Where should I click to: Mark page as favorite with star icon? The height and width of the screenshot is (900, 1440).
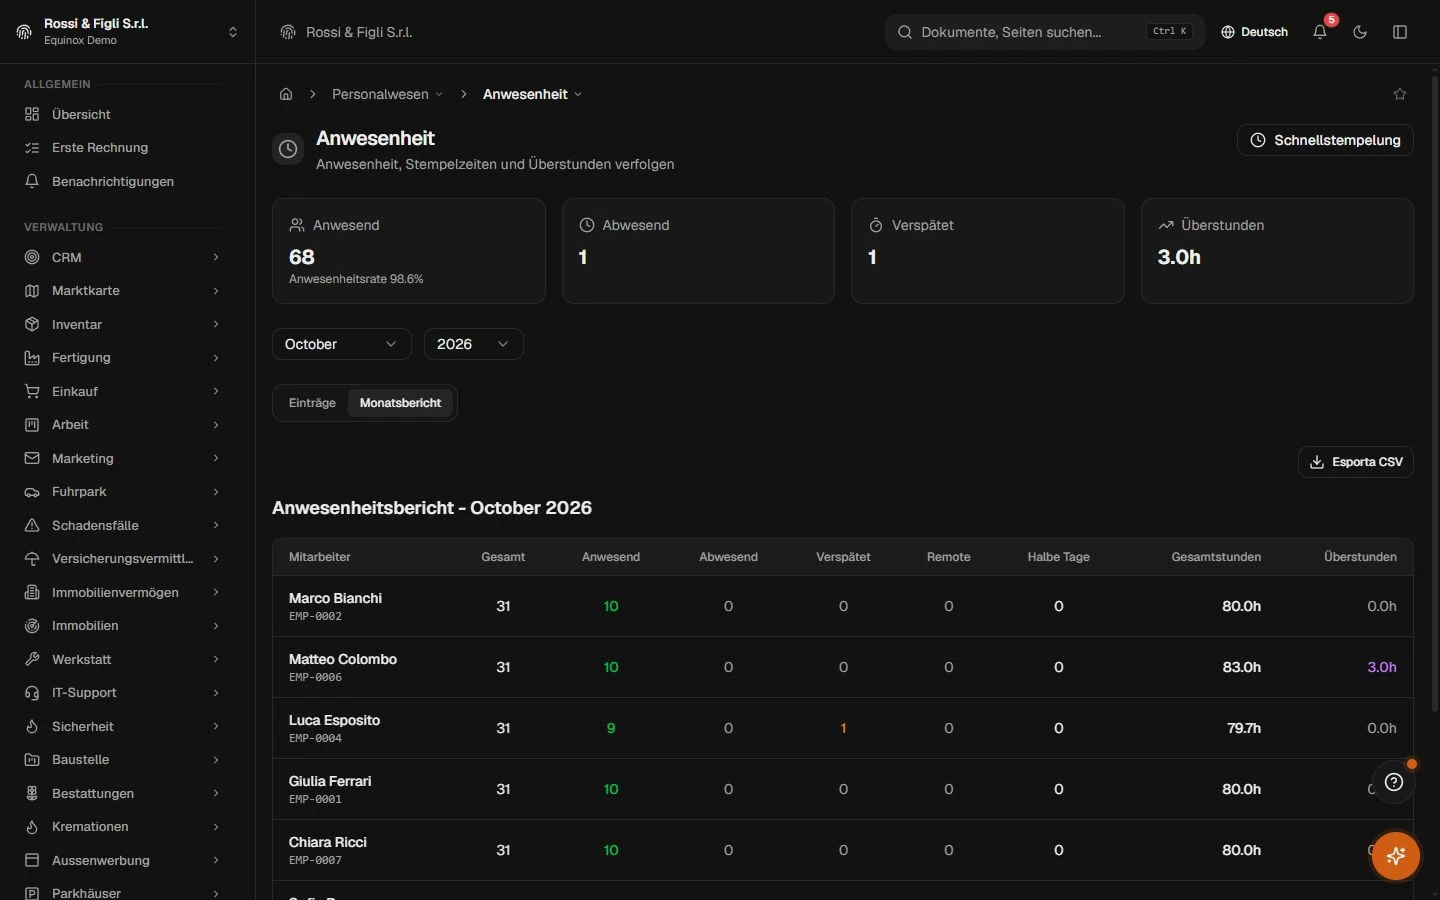(1400, 94)
